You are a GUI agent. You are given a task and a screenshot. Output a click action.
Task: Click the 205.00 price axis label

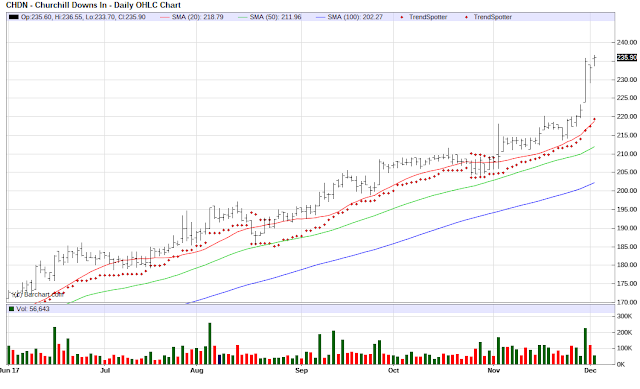[x=627, y=172]
